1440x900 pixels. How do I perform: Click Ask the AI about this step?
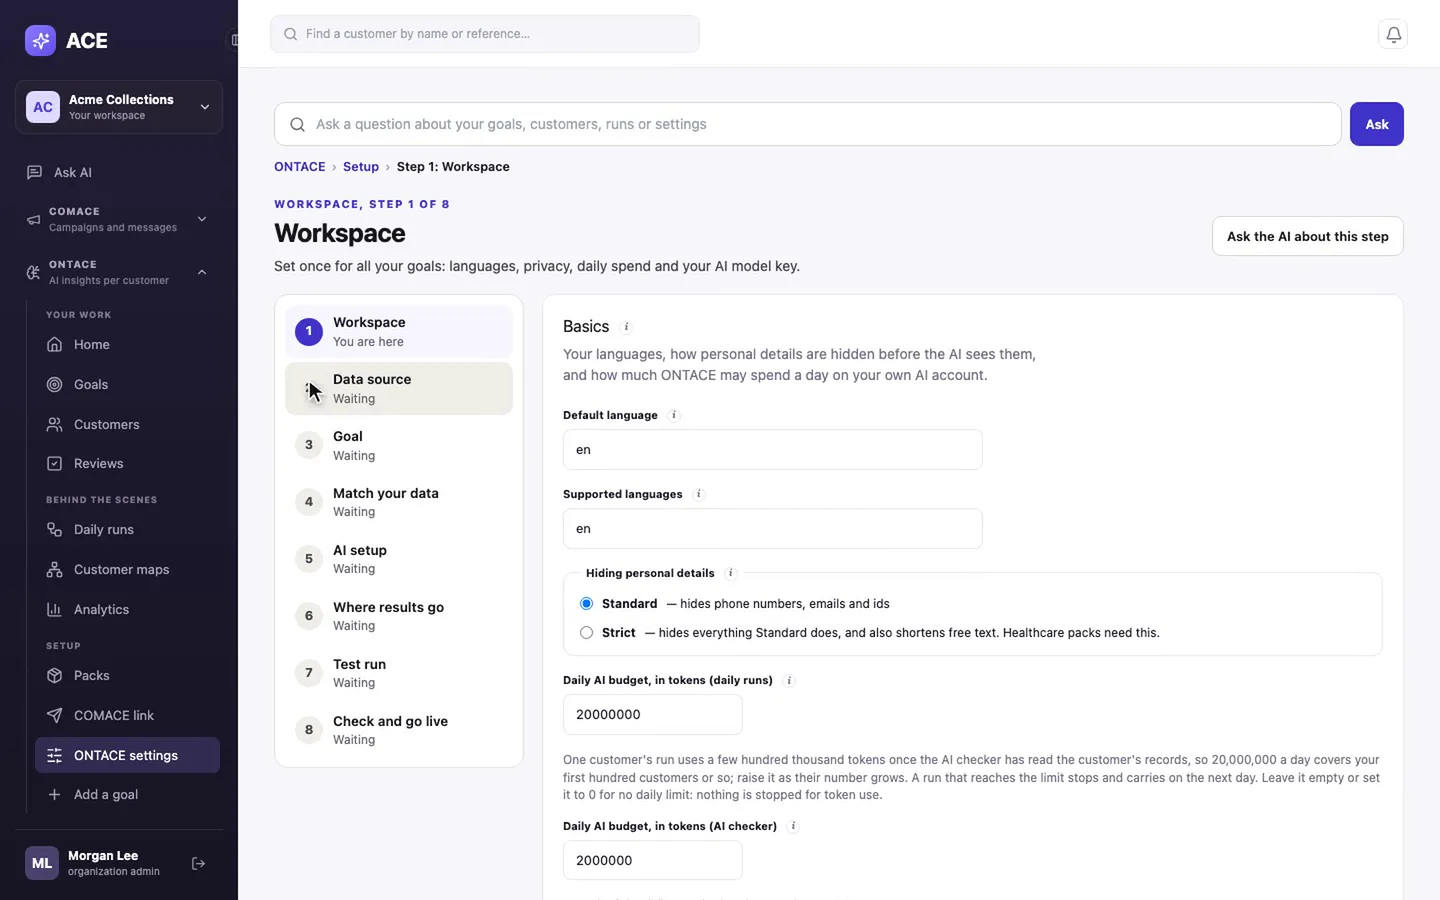(1308, 236)
